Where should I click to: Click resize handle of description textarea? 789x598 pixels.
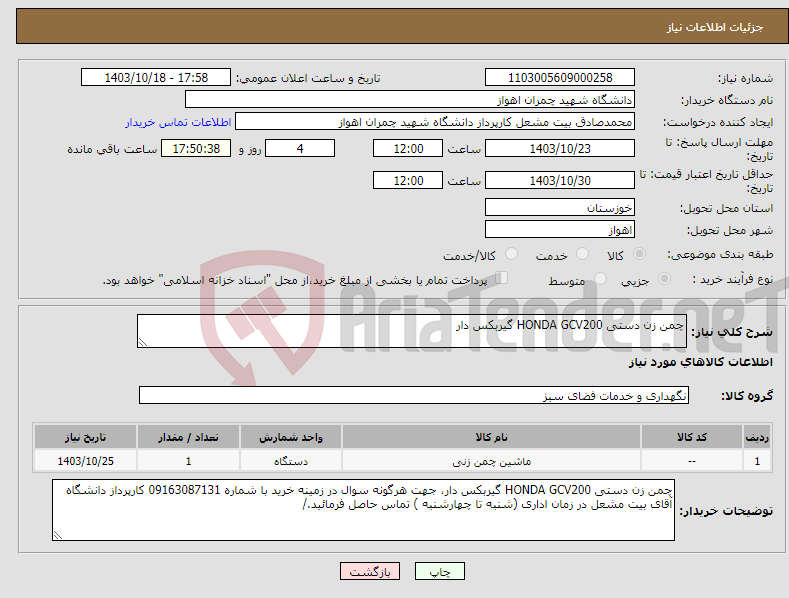pos(142,342)
